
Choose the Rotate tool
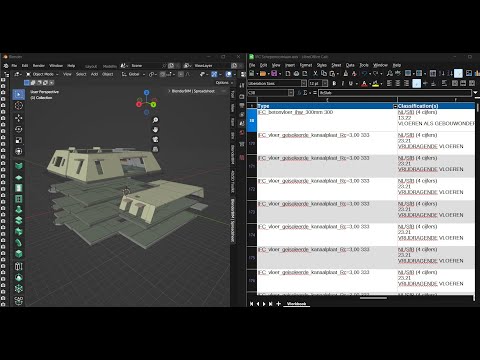(x=19, y=129)
